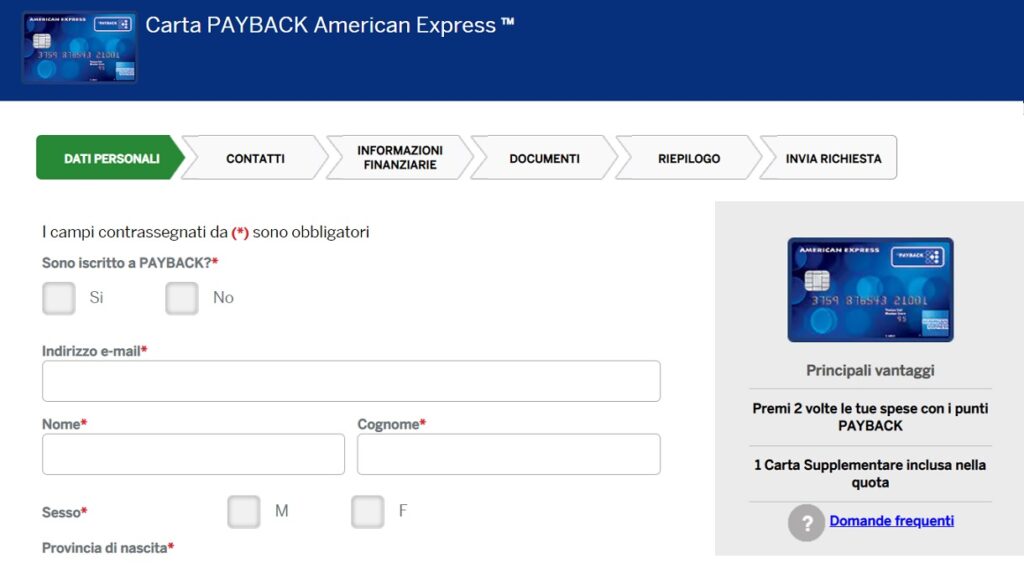Open the INVIA RICHIESTA step

(829, 157)
